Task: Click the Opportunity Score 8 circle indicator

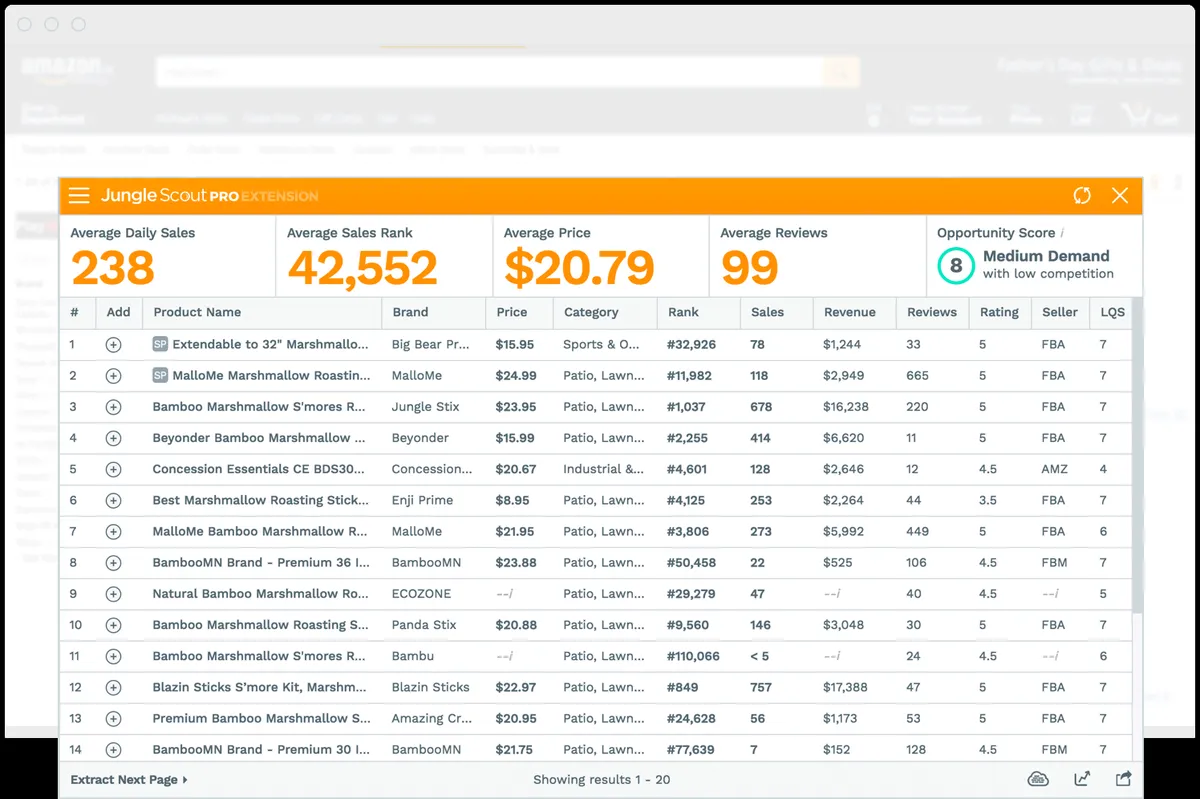Action: (x=956, y=266)
